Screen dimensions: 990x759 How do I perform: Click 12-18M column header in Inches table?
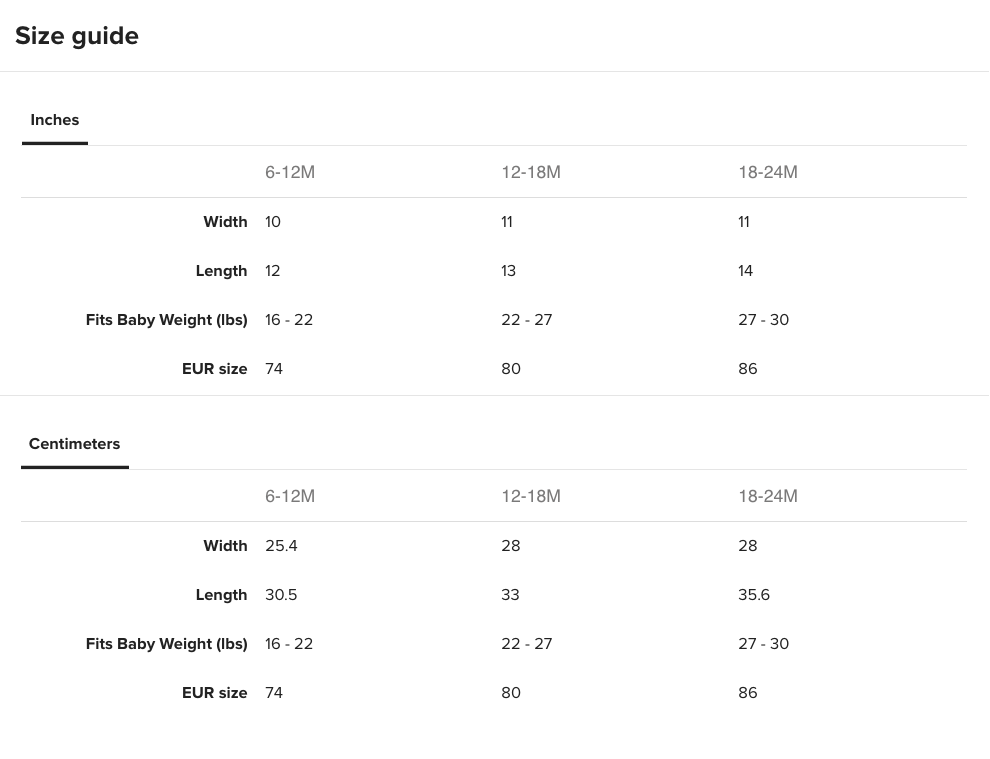coord(531,172)
